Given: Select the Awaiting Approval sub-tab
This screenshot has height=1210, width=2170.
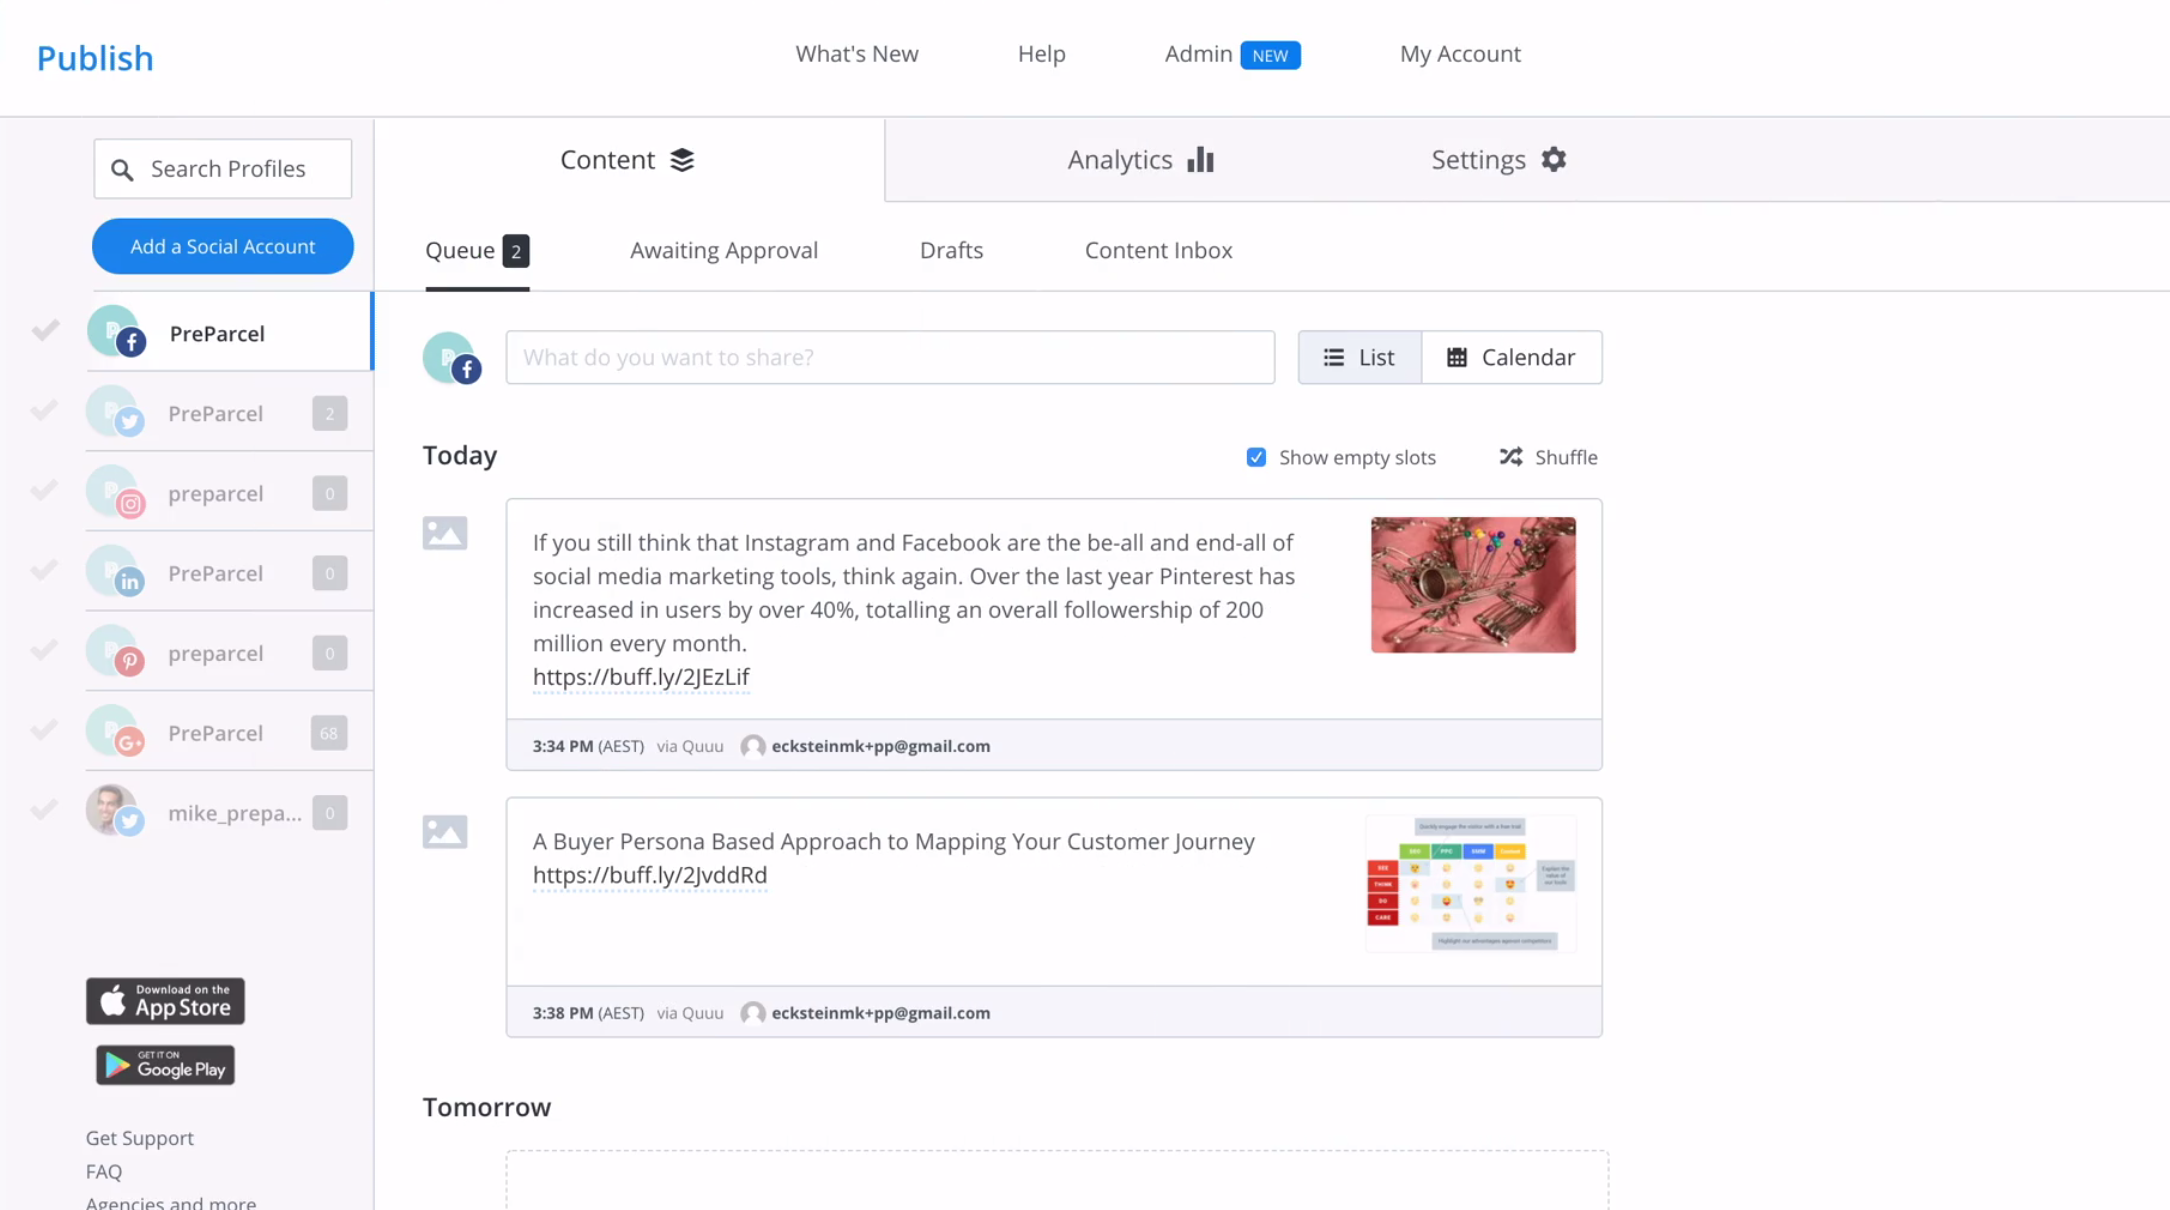Looking at the screenshot, I should (x=724, y=250).
